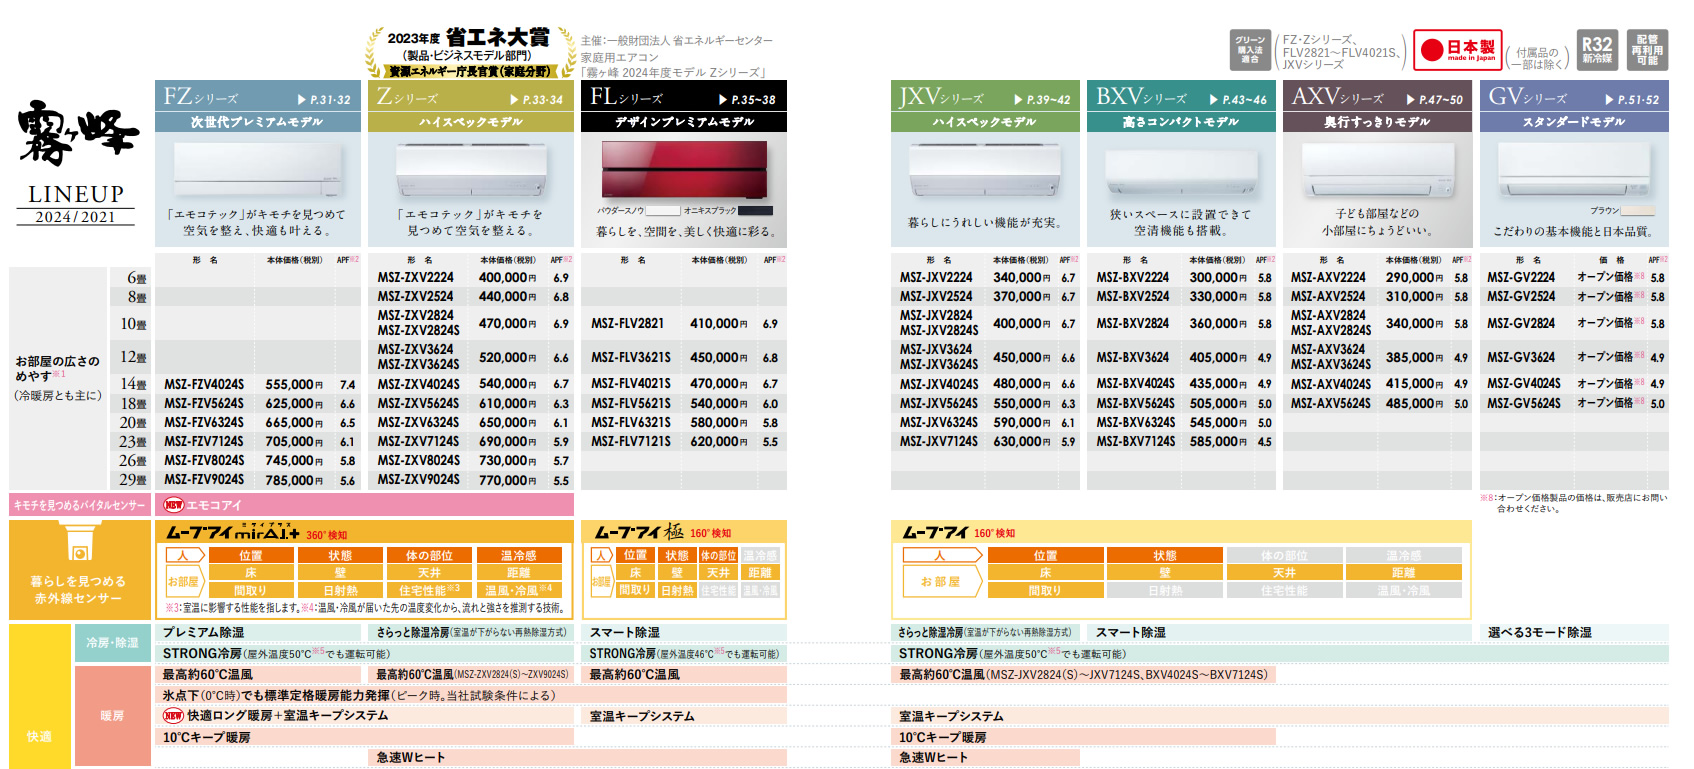Click the LINEUP 2024/2021 title
The width and height of the screenshot is (1694, 769).
pyautogui.click(x=76, y=204)
